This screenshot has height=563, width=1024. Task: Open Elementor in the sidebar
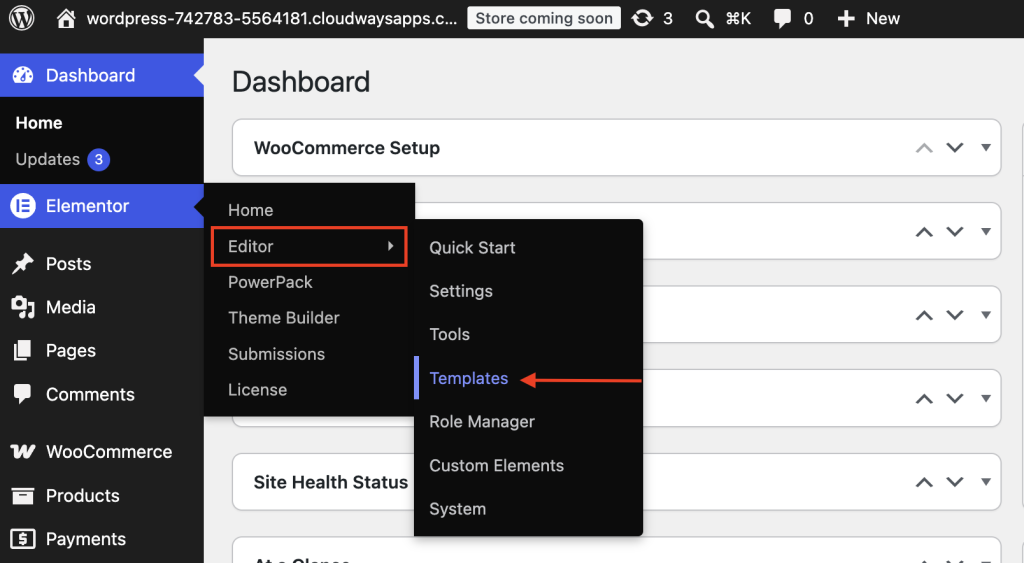[x=102, y=206]
